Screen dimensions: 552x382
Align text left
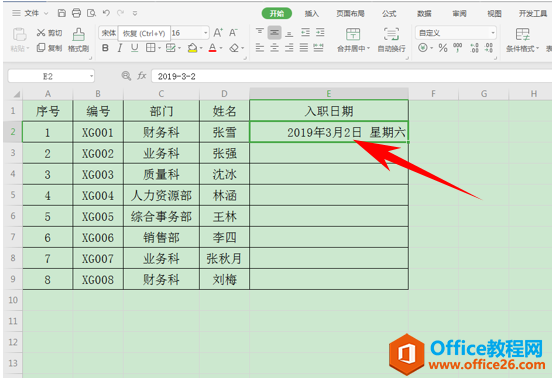(260, 48)
